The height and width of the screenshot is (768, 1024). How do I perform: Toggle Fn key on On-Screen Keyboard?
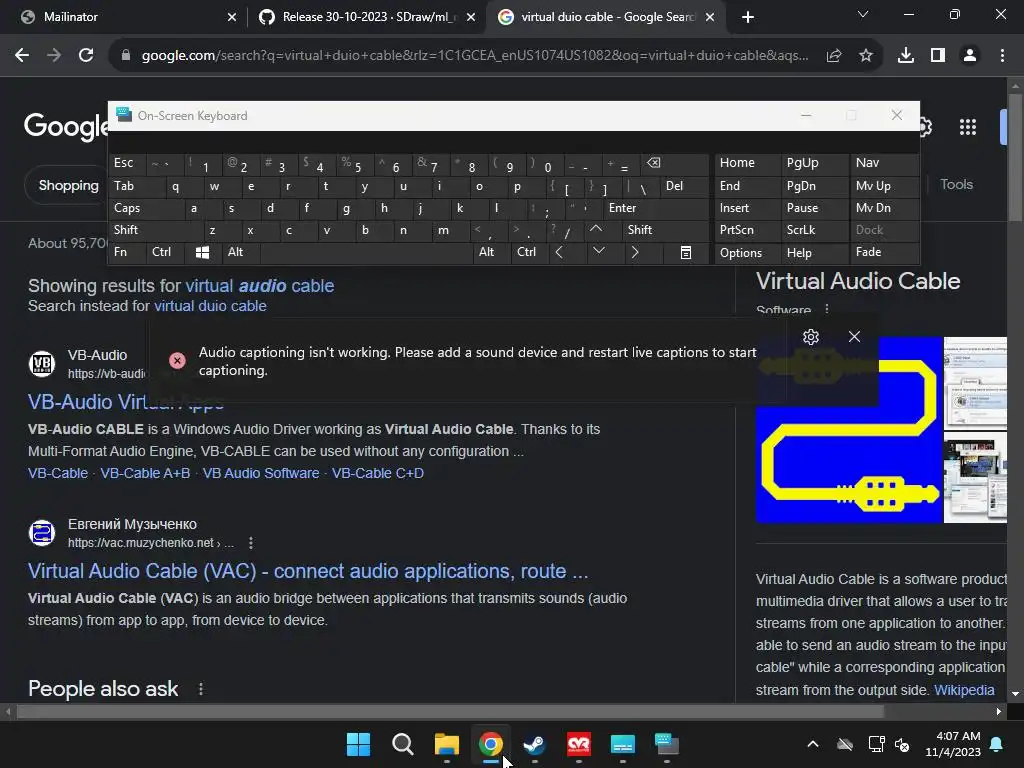pos(127,253)
